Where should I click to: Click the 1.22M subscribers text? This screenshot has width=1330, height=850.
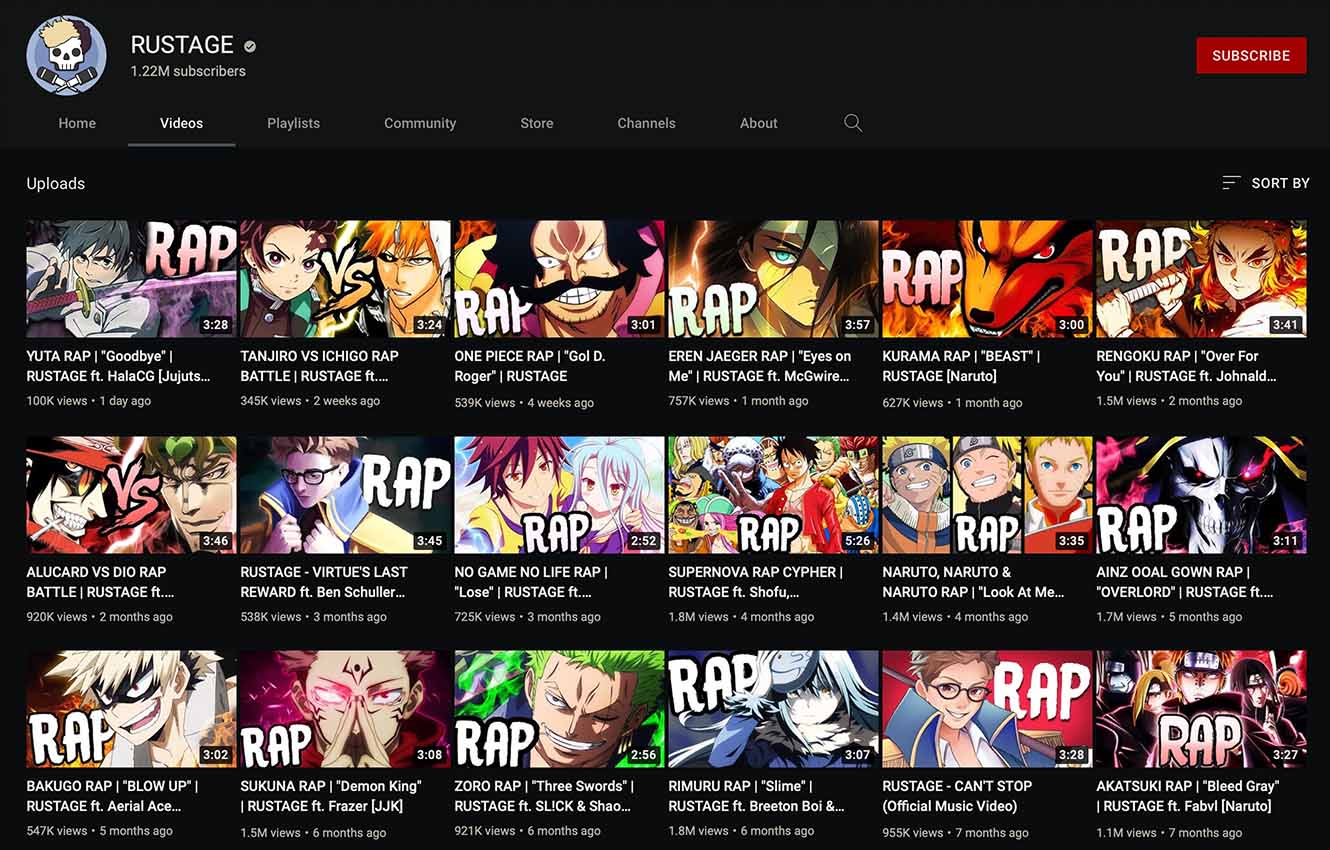point(188,71)
